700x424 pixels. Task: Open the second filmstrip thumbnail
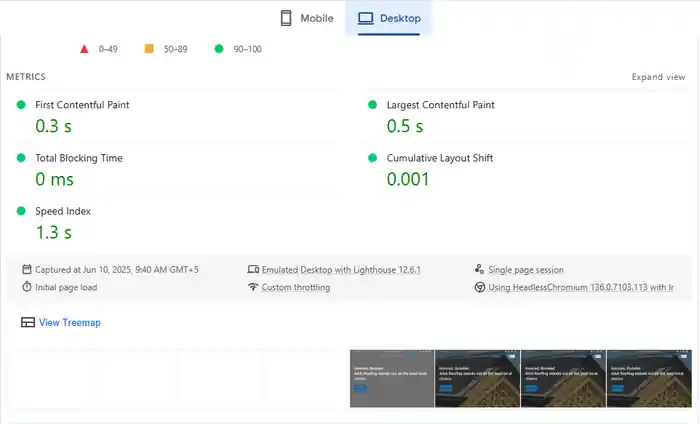pyautogui.click(x=477, y=378)
